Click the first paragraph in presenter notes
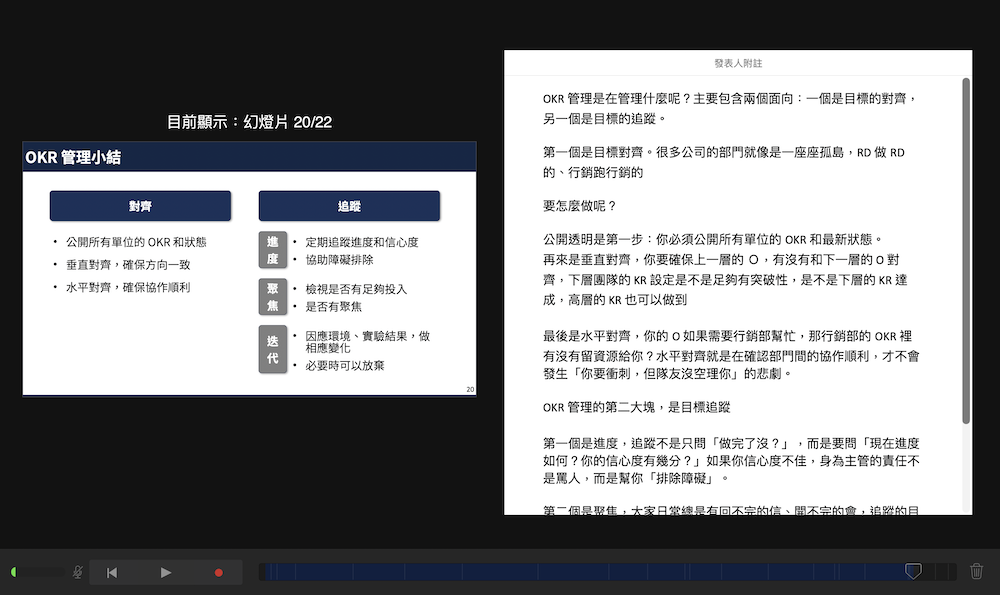Screen dimensions: 1000x595 click(x=729, y=108)
